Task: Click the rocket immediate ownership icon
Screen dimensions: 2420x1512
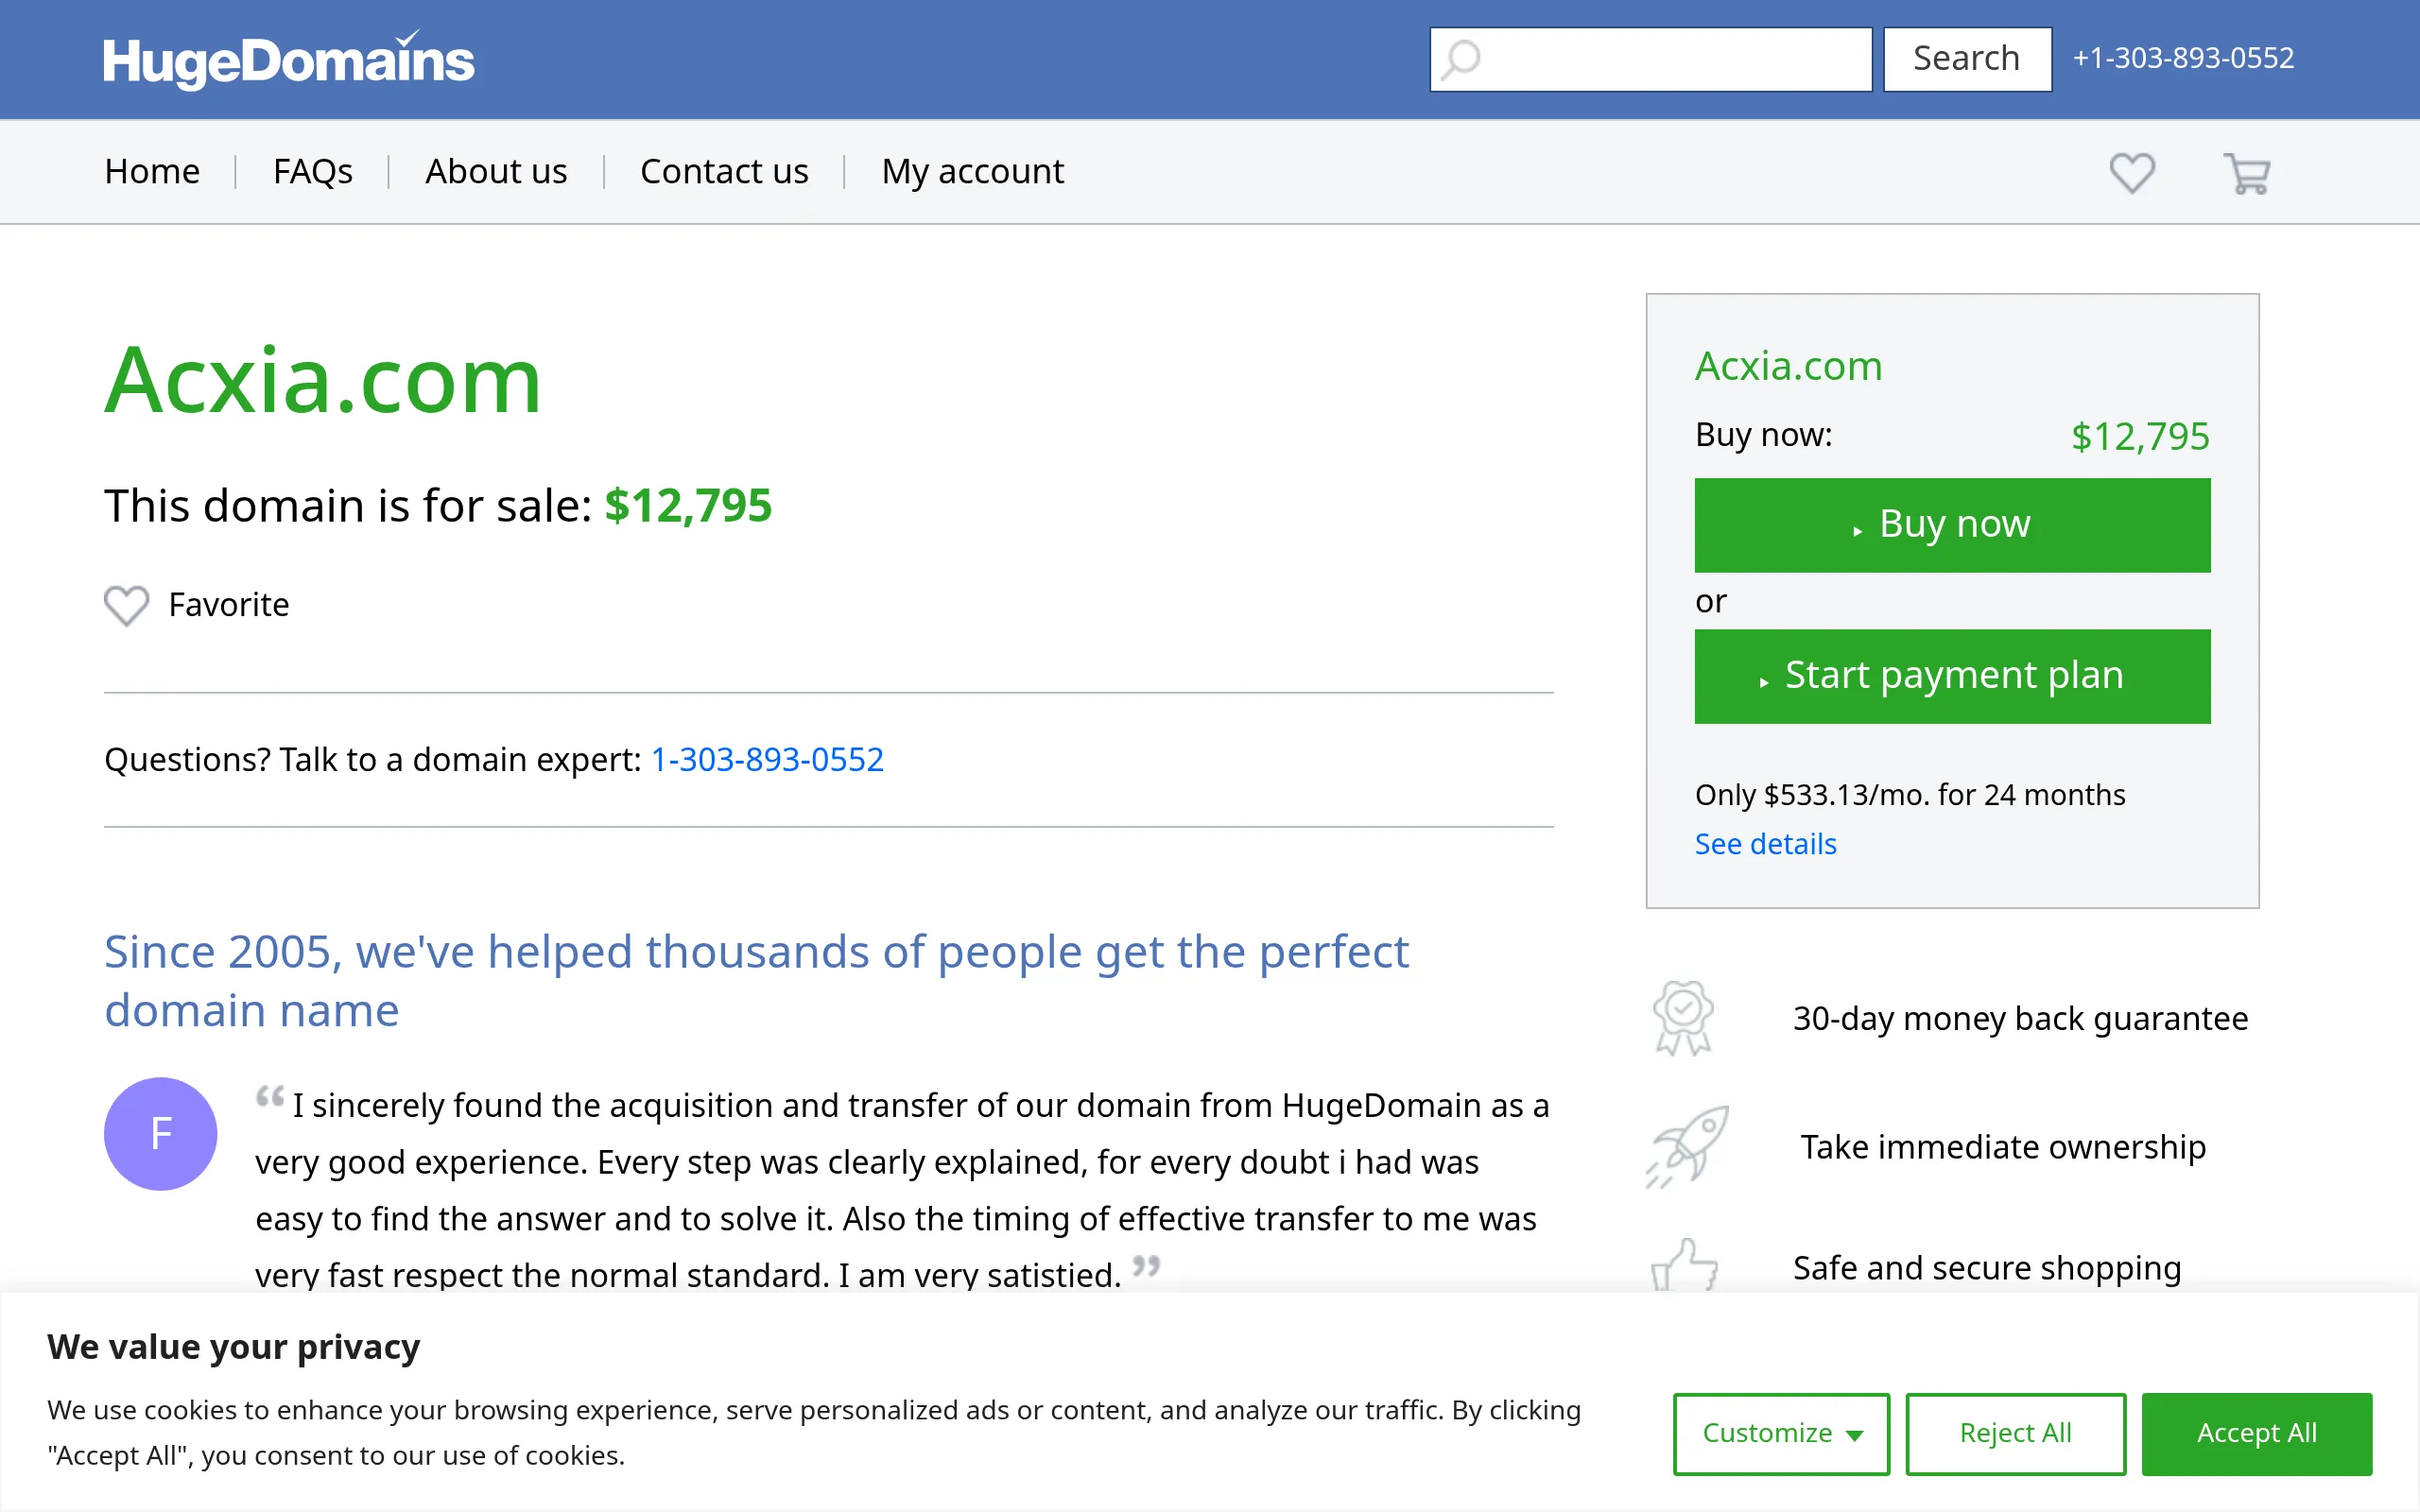Action: [x=1688, y=1146]
